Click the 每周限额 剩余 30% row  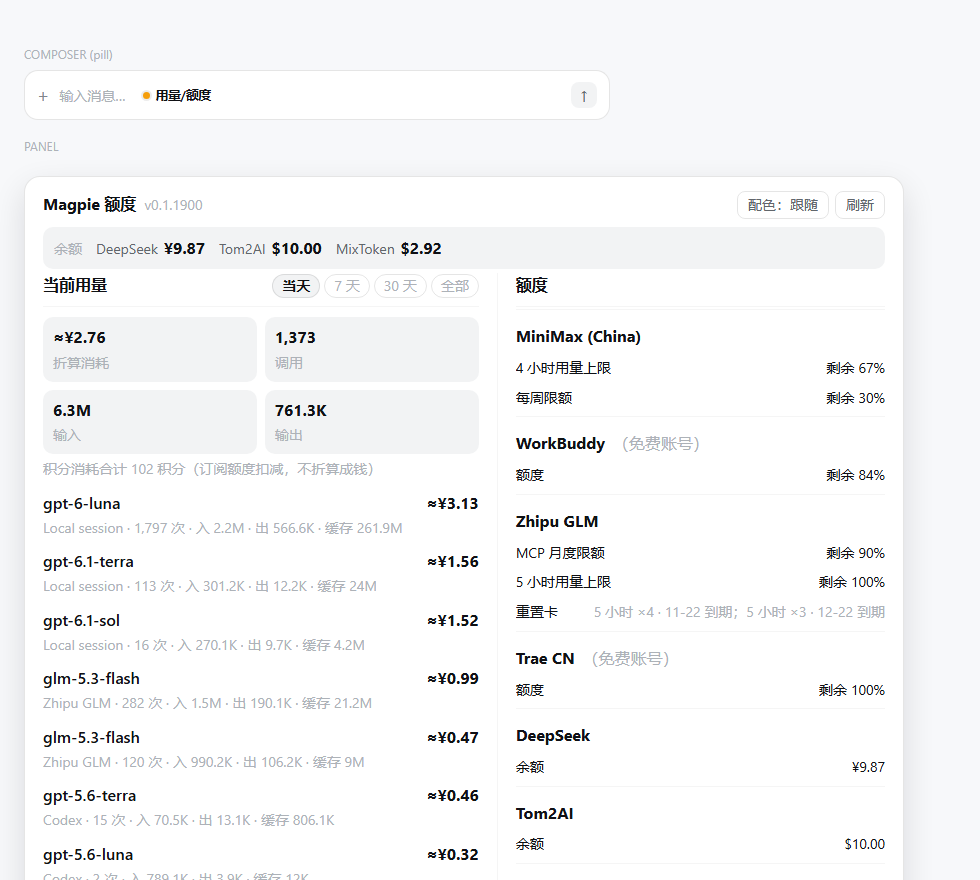[x=700, y=398]
